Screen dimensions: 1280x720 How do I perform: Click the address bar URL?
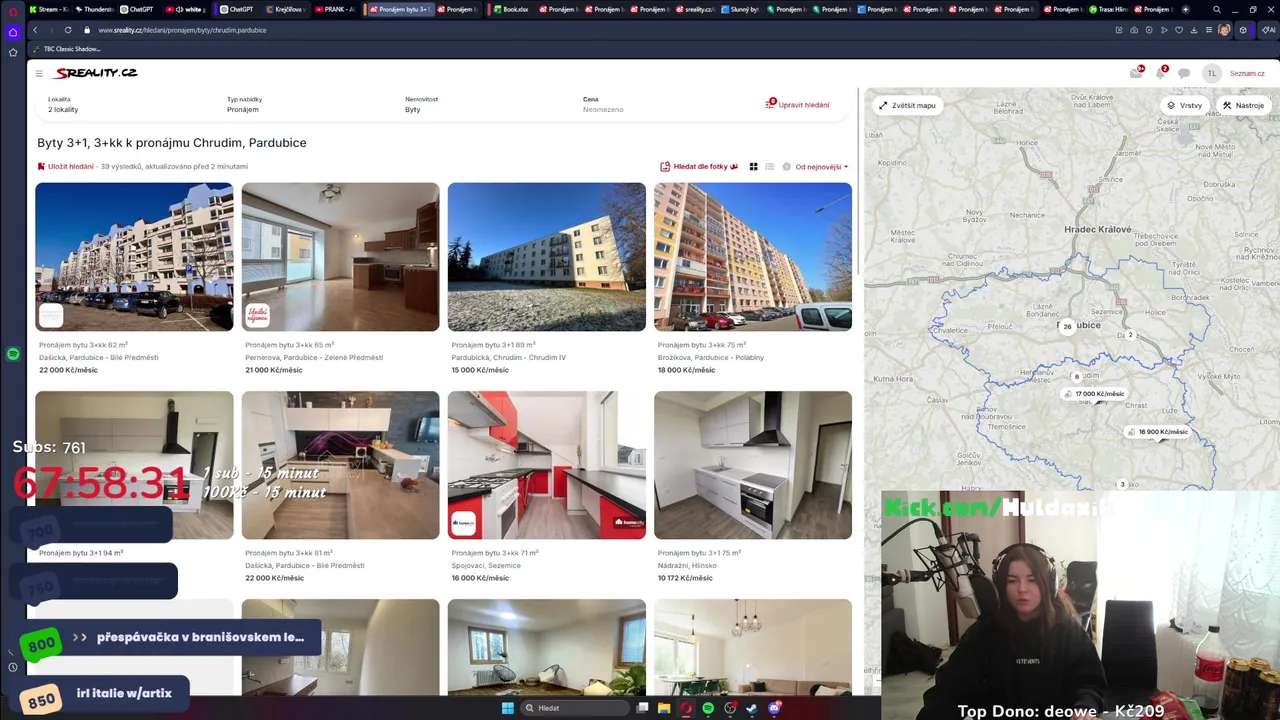(182, 30)
